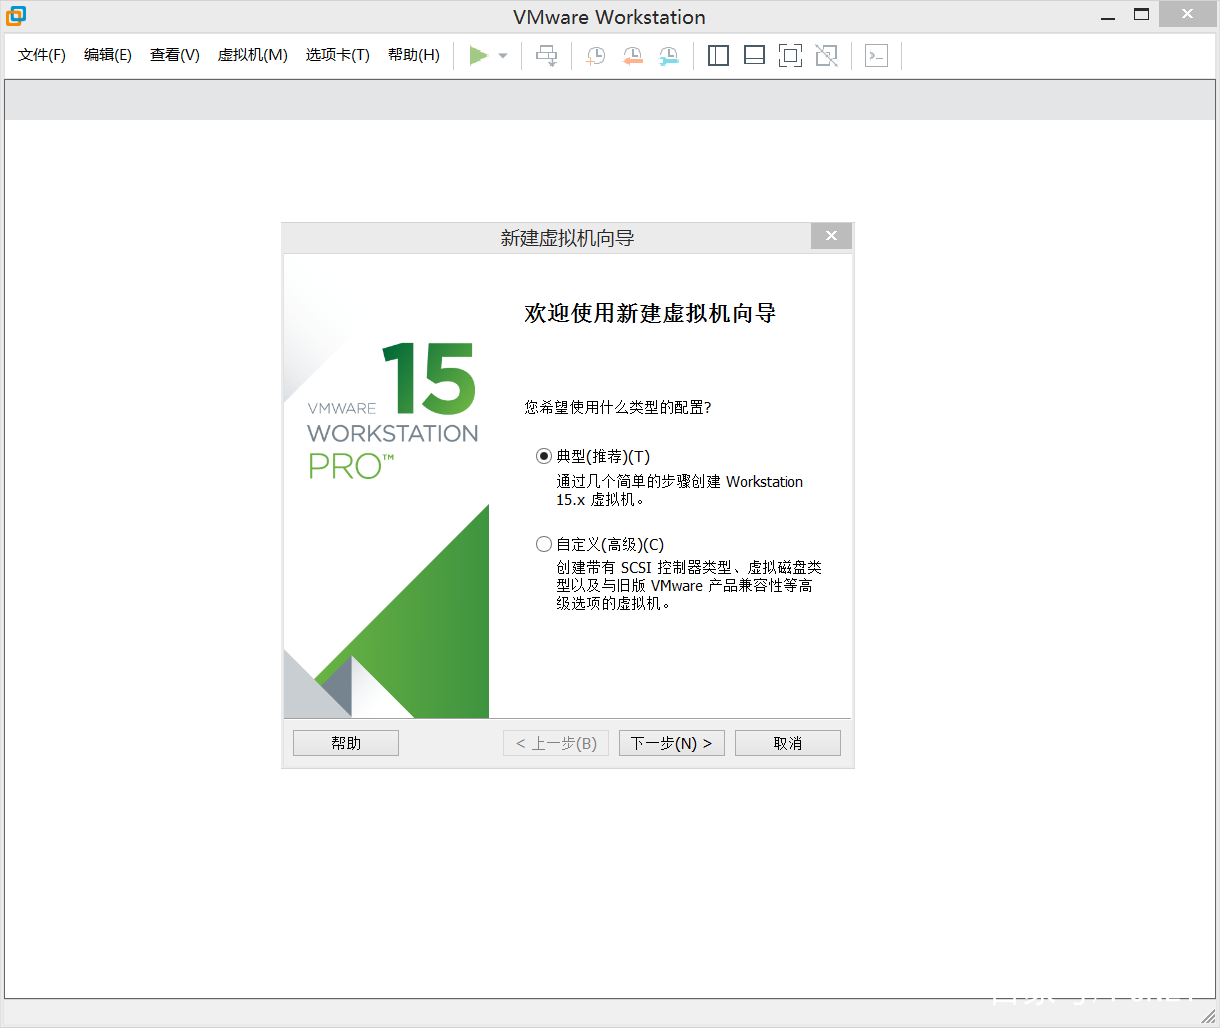
Task: Close the 新建虚拟机向导 dialog
Action: coord(832,237)
